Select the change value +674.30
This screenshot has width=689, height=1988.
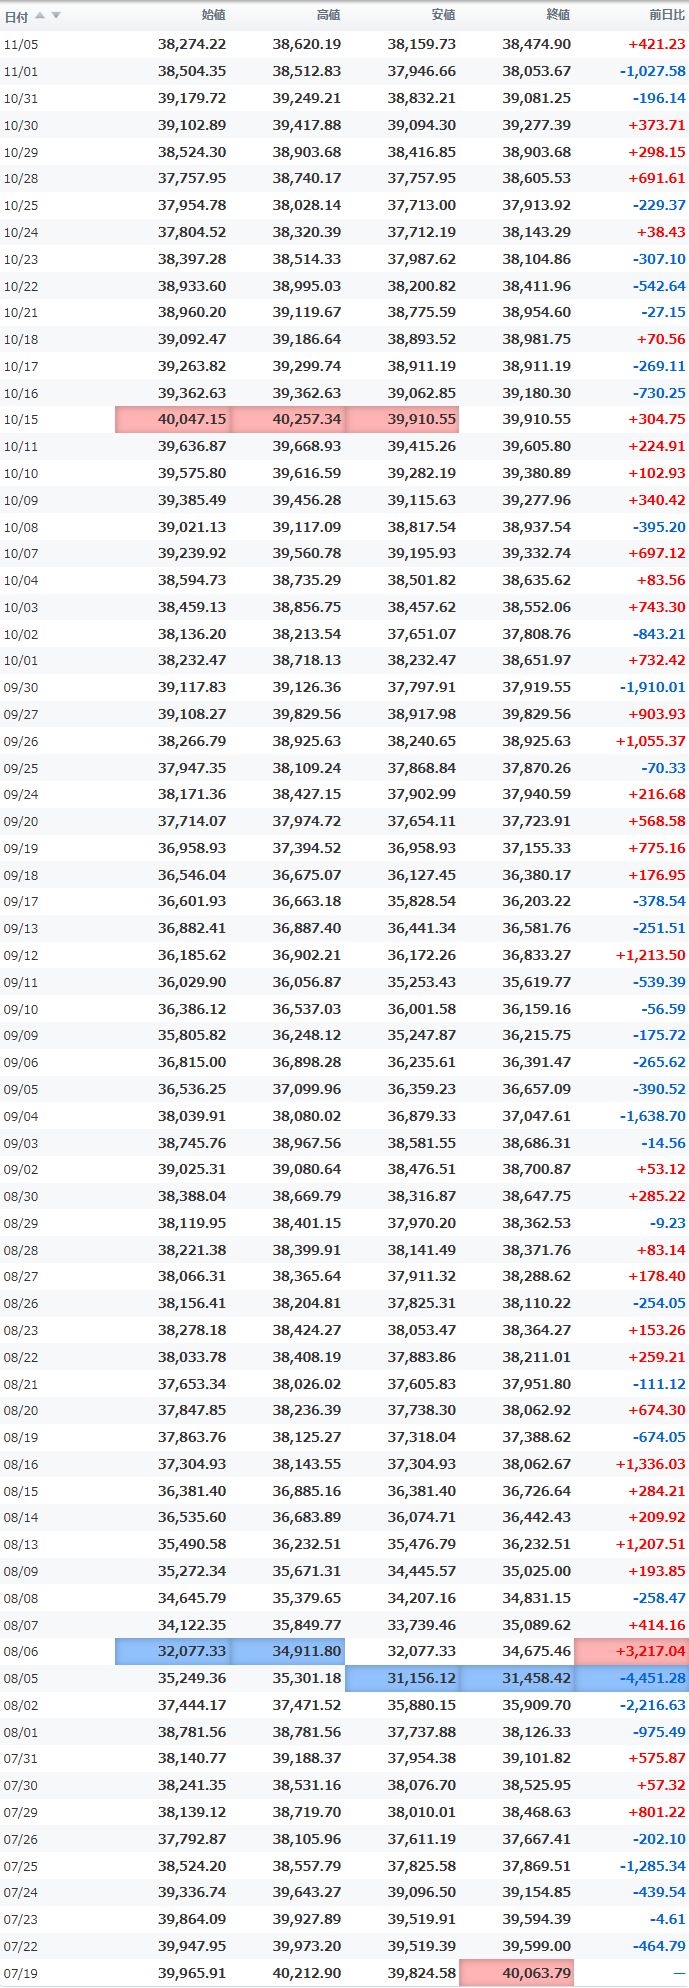tap(657, 1410)
